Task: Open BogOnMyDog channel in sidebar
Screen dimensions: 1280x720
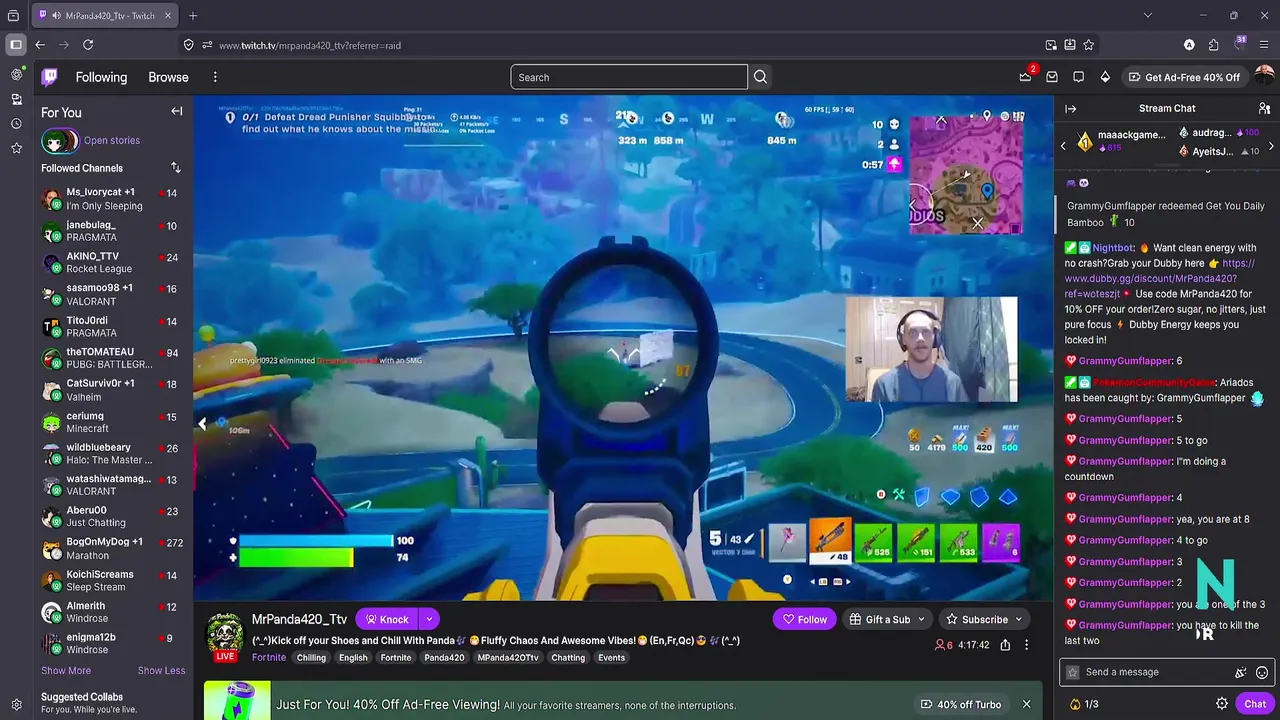Action: tap(109, 549)
